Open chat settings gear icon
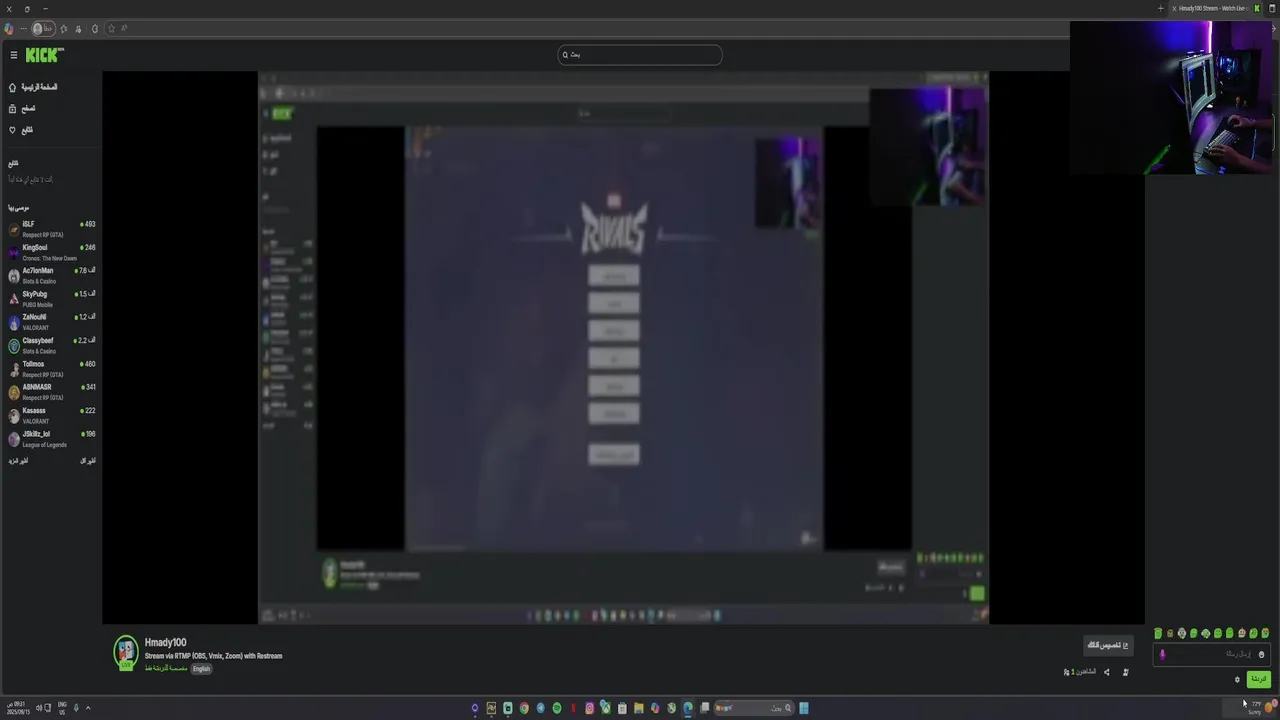The width and height of the screenshot is (1280, 720). (x=1237, y=680)
